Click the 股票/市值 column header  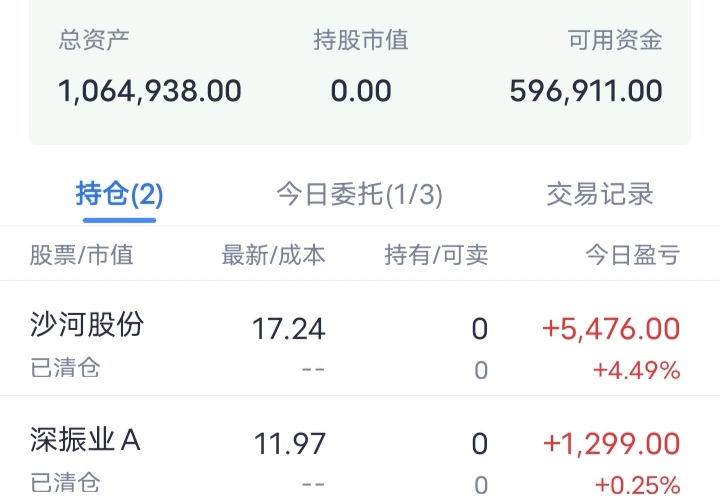[x=81, y=255]
